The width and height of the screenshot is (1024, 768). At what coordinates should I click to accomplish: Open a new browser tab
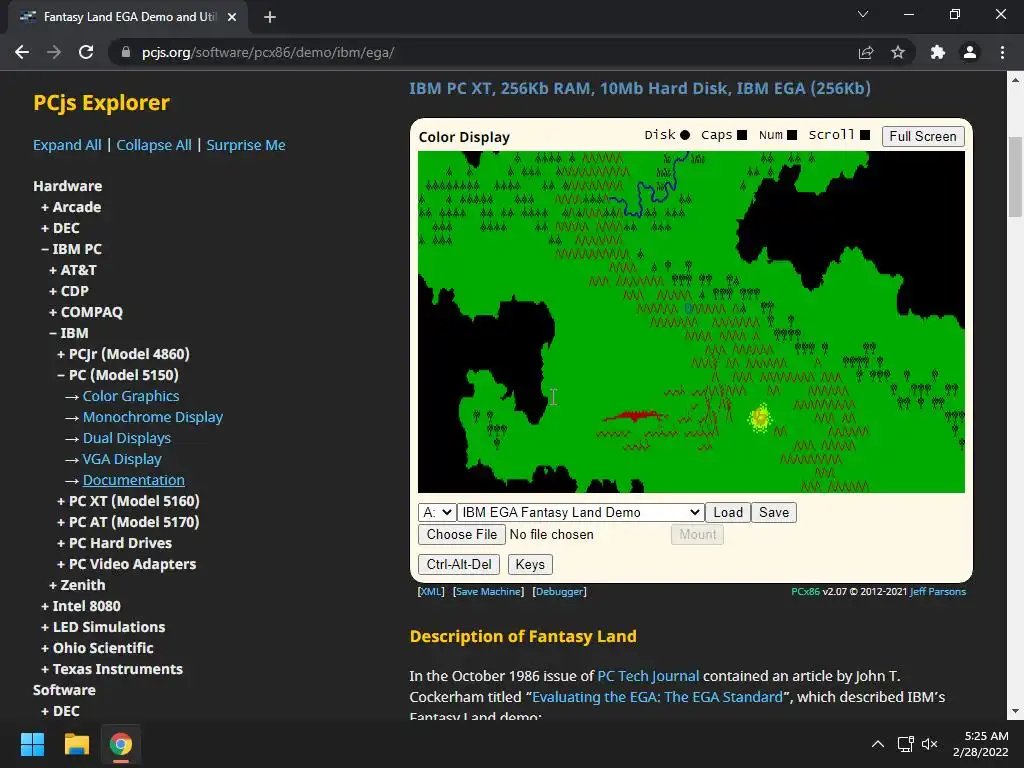[270, 17]
